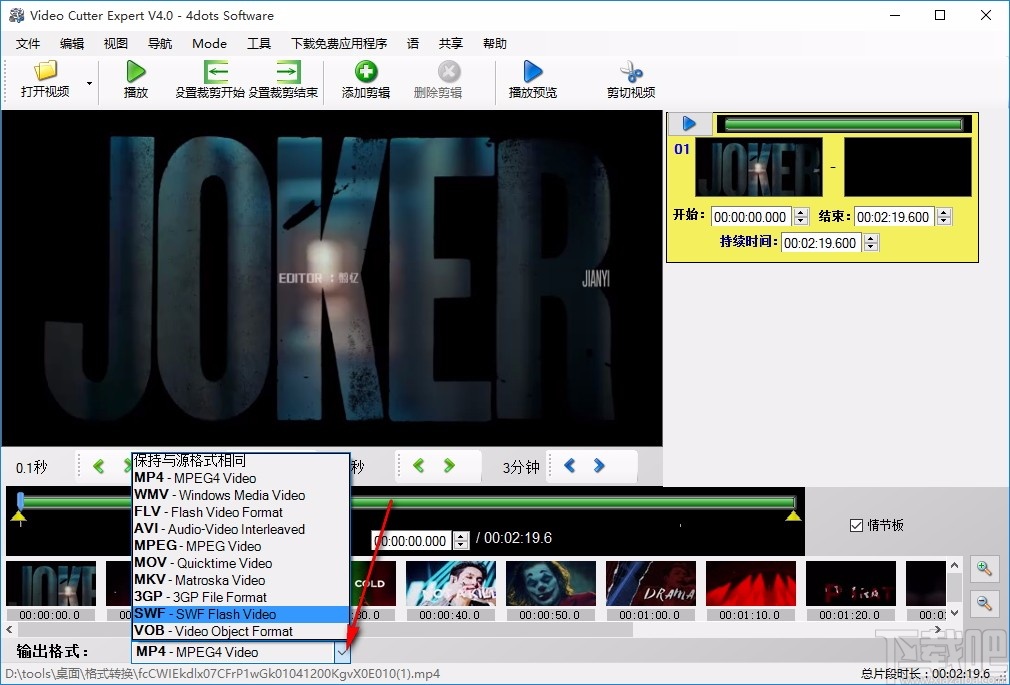Image resolution: width=1010 pixels, height=685 pixels.
Task: Click the blue play toggle above the clip list
Action: [x=690, y=123]
